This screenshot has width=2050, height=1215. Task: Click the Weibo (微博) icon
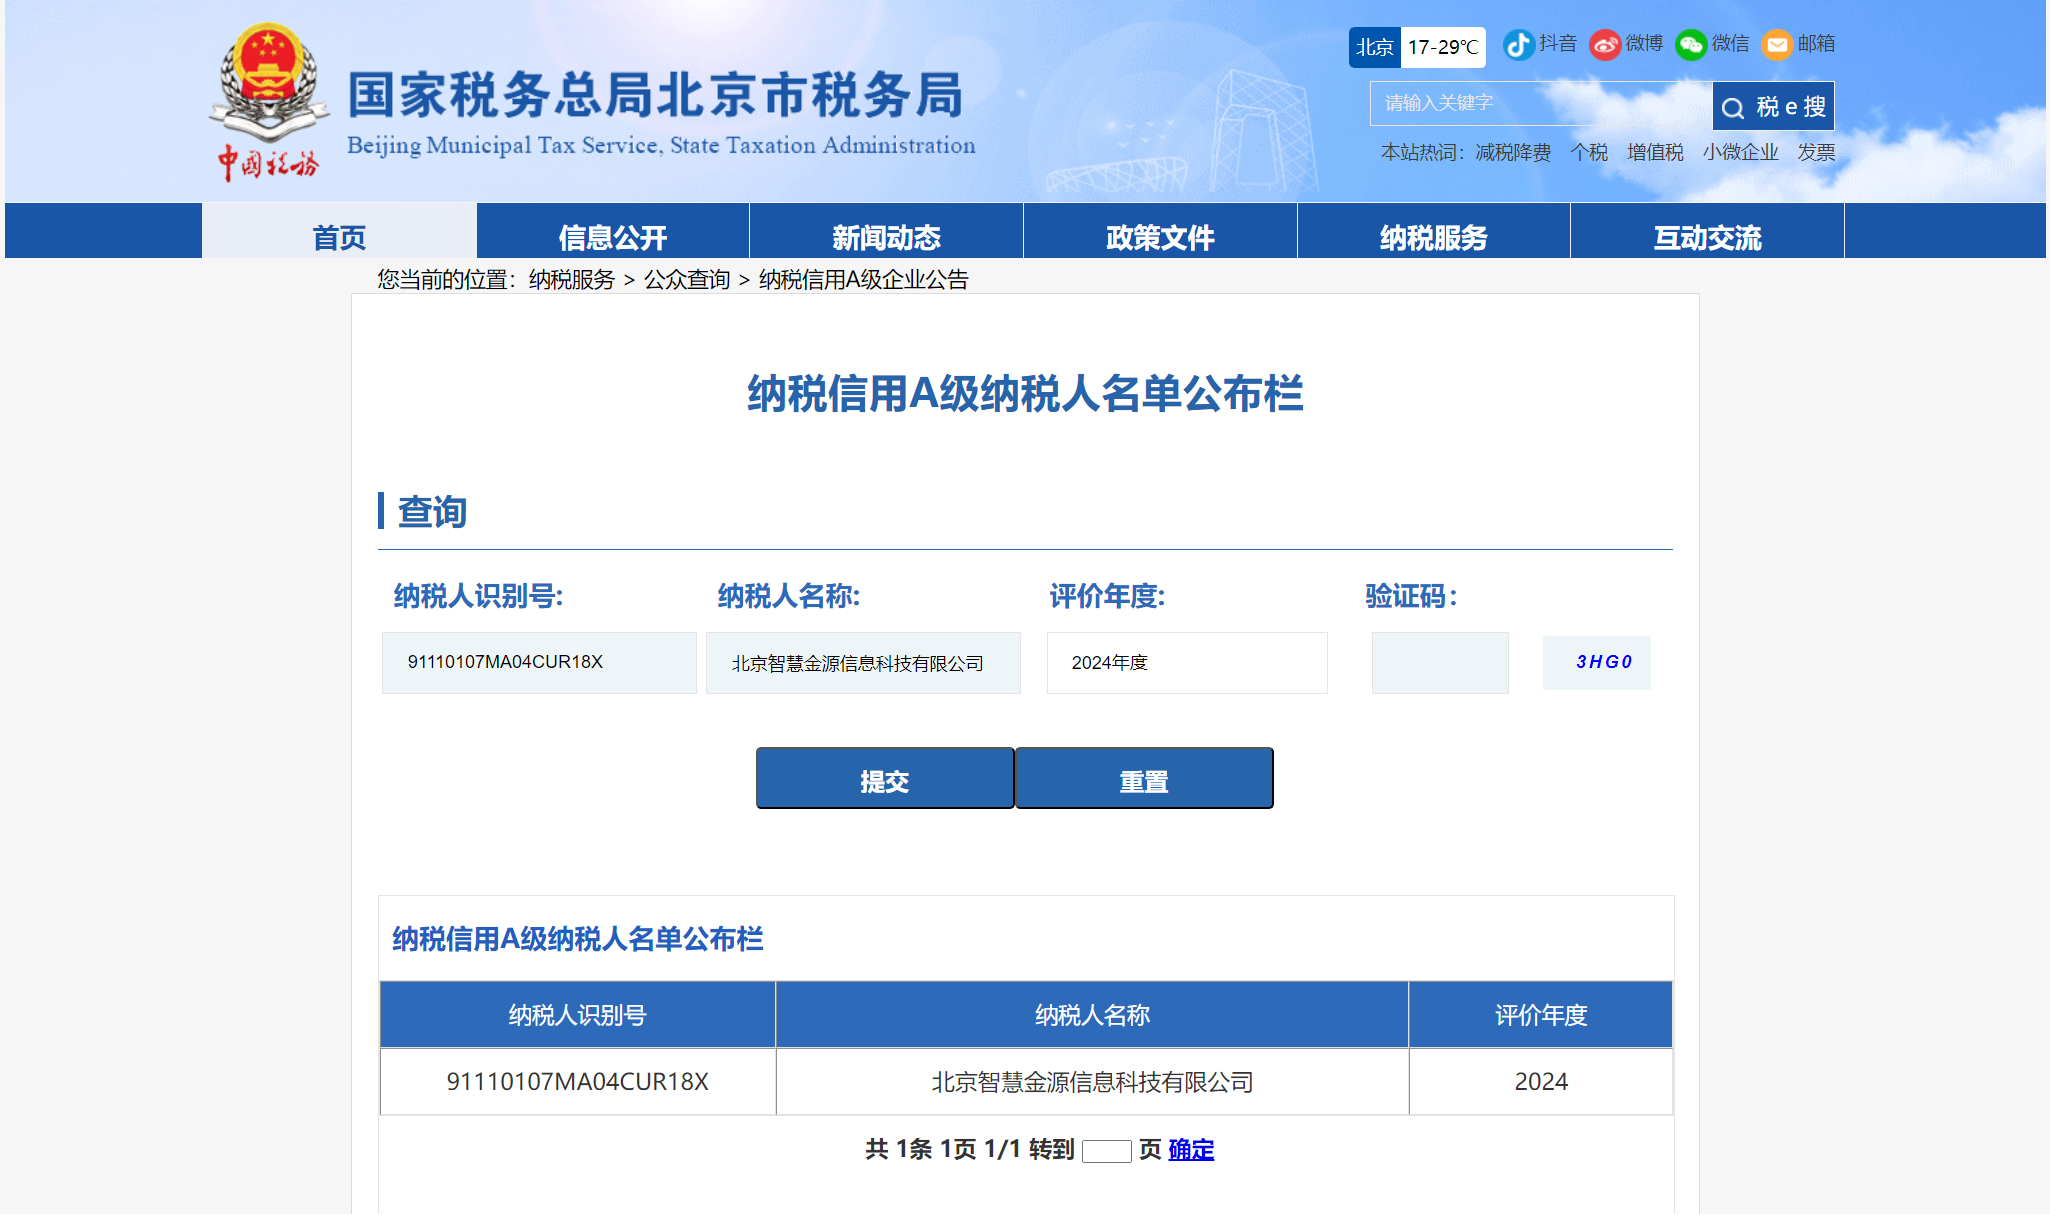pos(1605,45)
